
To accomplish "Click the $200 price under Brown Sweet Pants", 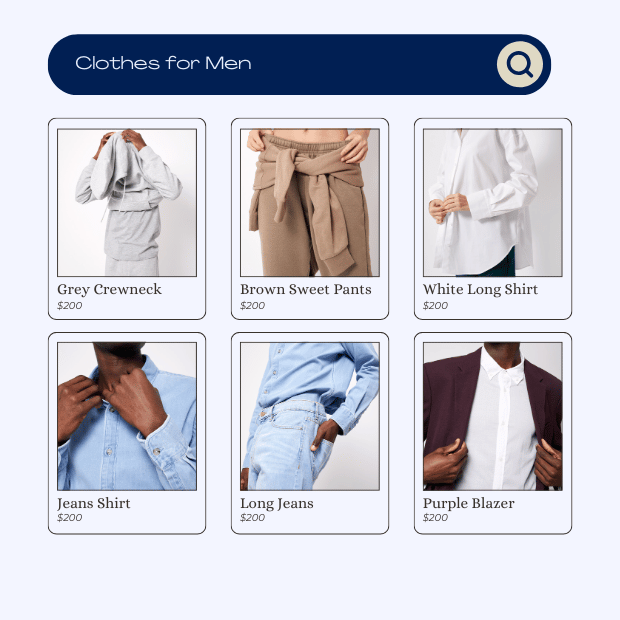I will 253,305.
